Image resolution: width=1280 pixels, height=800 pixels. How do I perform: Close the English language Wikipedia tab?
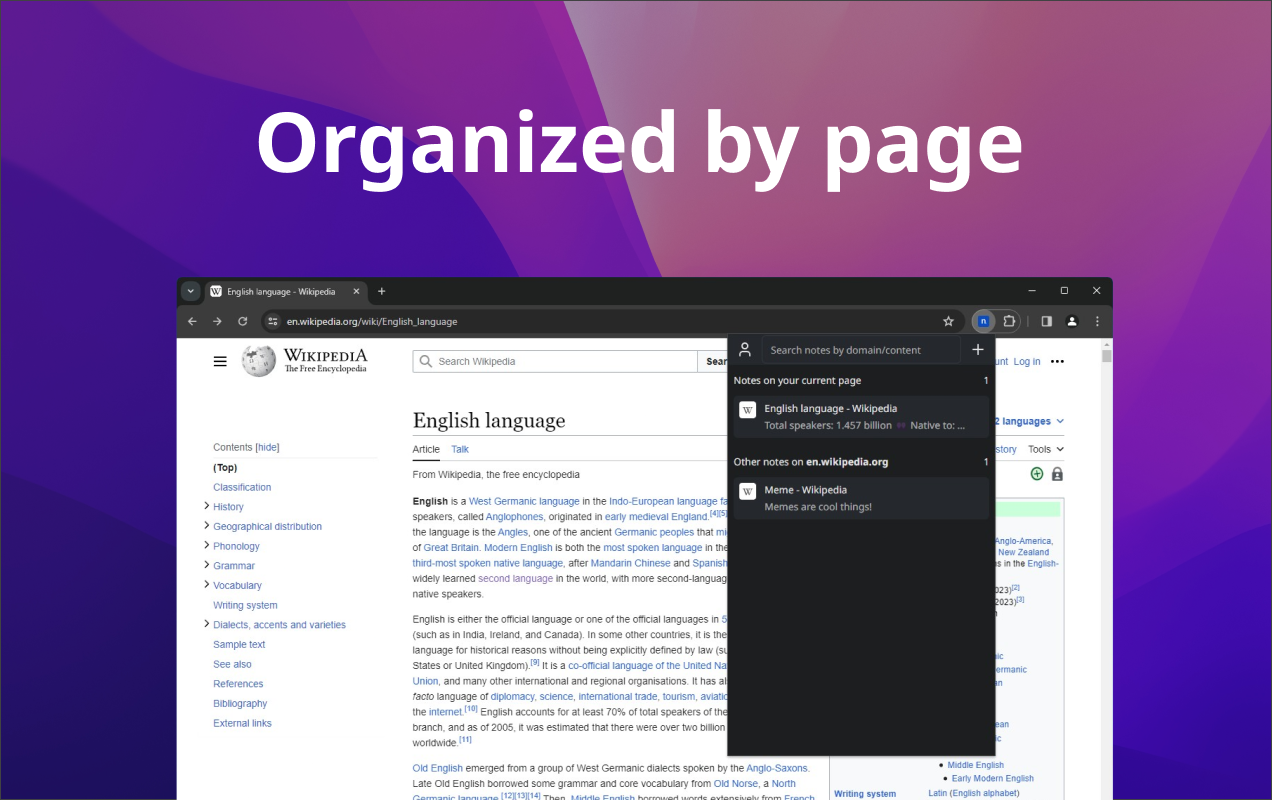(356, 291)
